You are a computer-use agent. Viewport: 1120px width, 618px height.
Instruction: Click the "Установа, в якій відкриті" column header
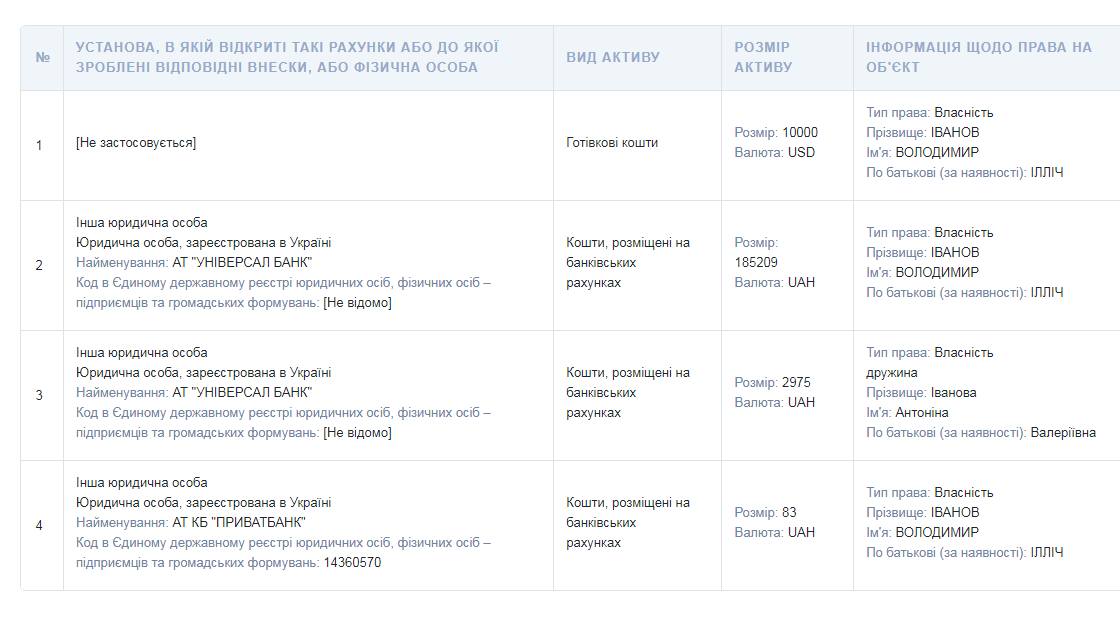pos(287,58)
